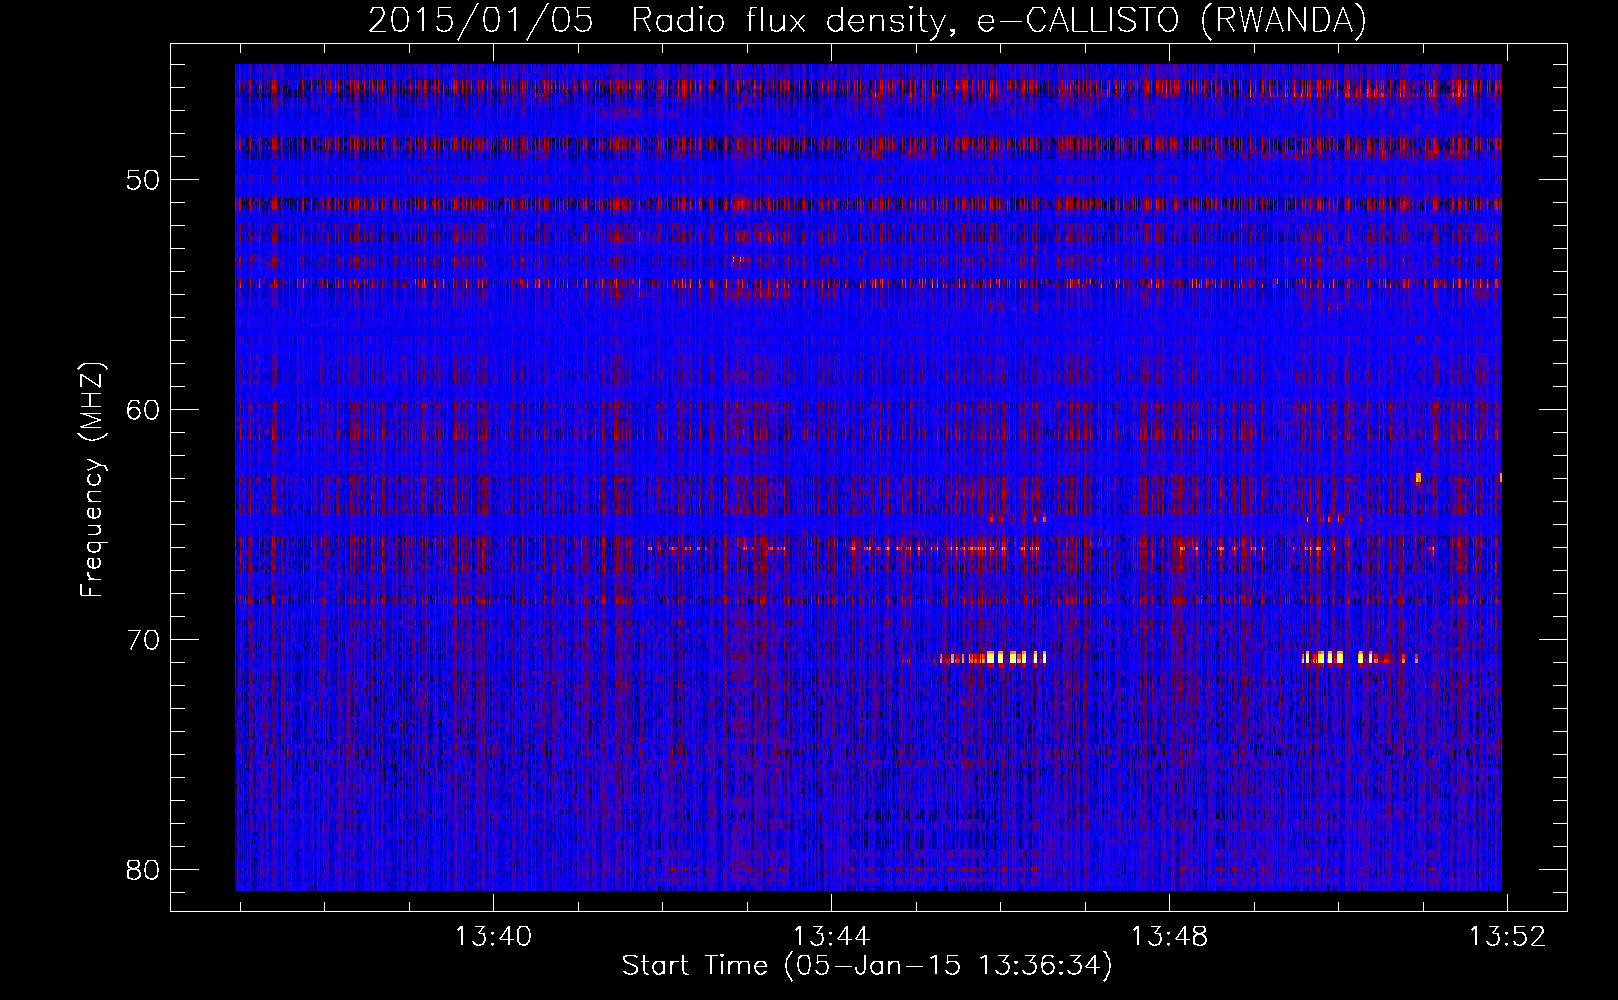
Task: Click the 'Start Time (05-Jan-15 13:36:34)' label
Action: click(867, 965)
